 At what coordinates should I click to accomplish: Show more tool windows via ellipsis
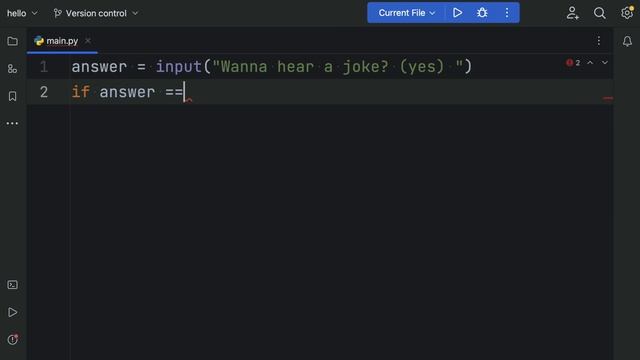[x=12, y=123]
